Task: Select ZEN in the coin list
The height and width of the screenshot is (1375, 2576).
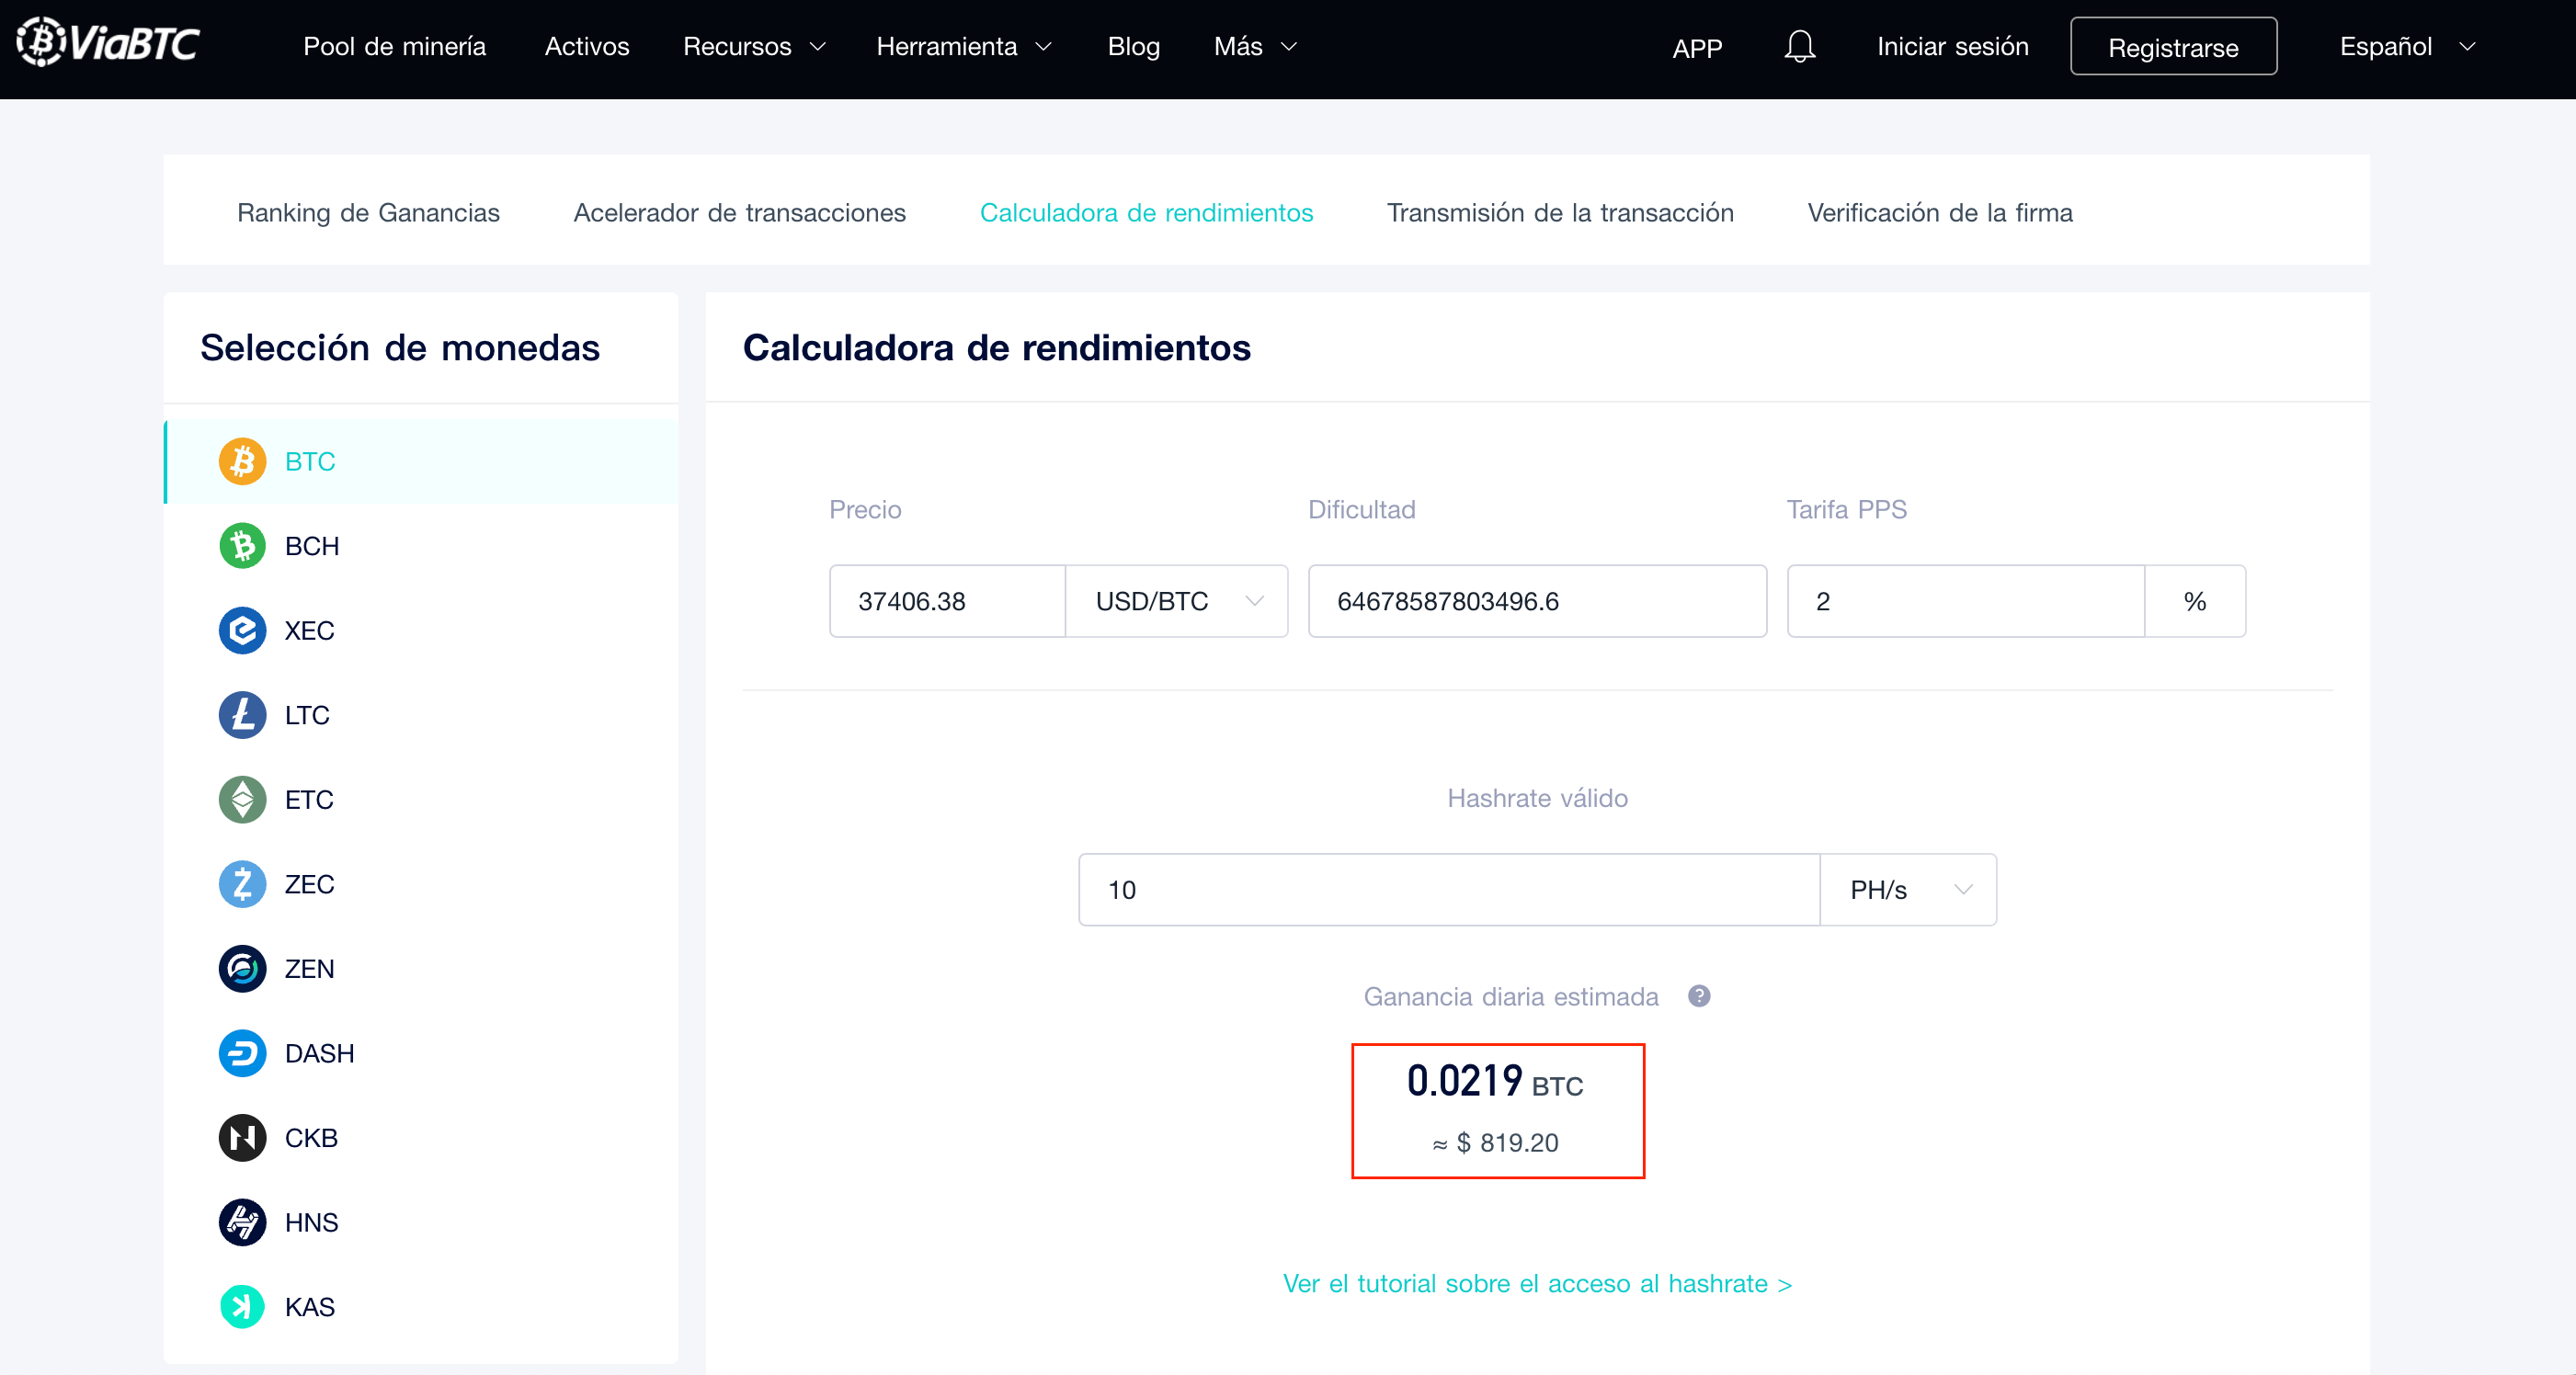Action: 421,968
